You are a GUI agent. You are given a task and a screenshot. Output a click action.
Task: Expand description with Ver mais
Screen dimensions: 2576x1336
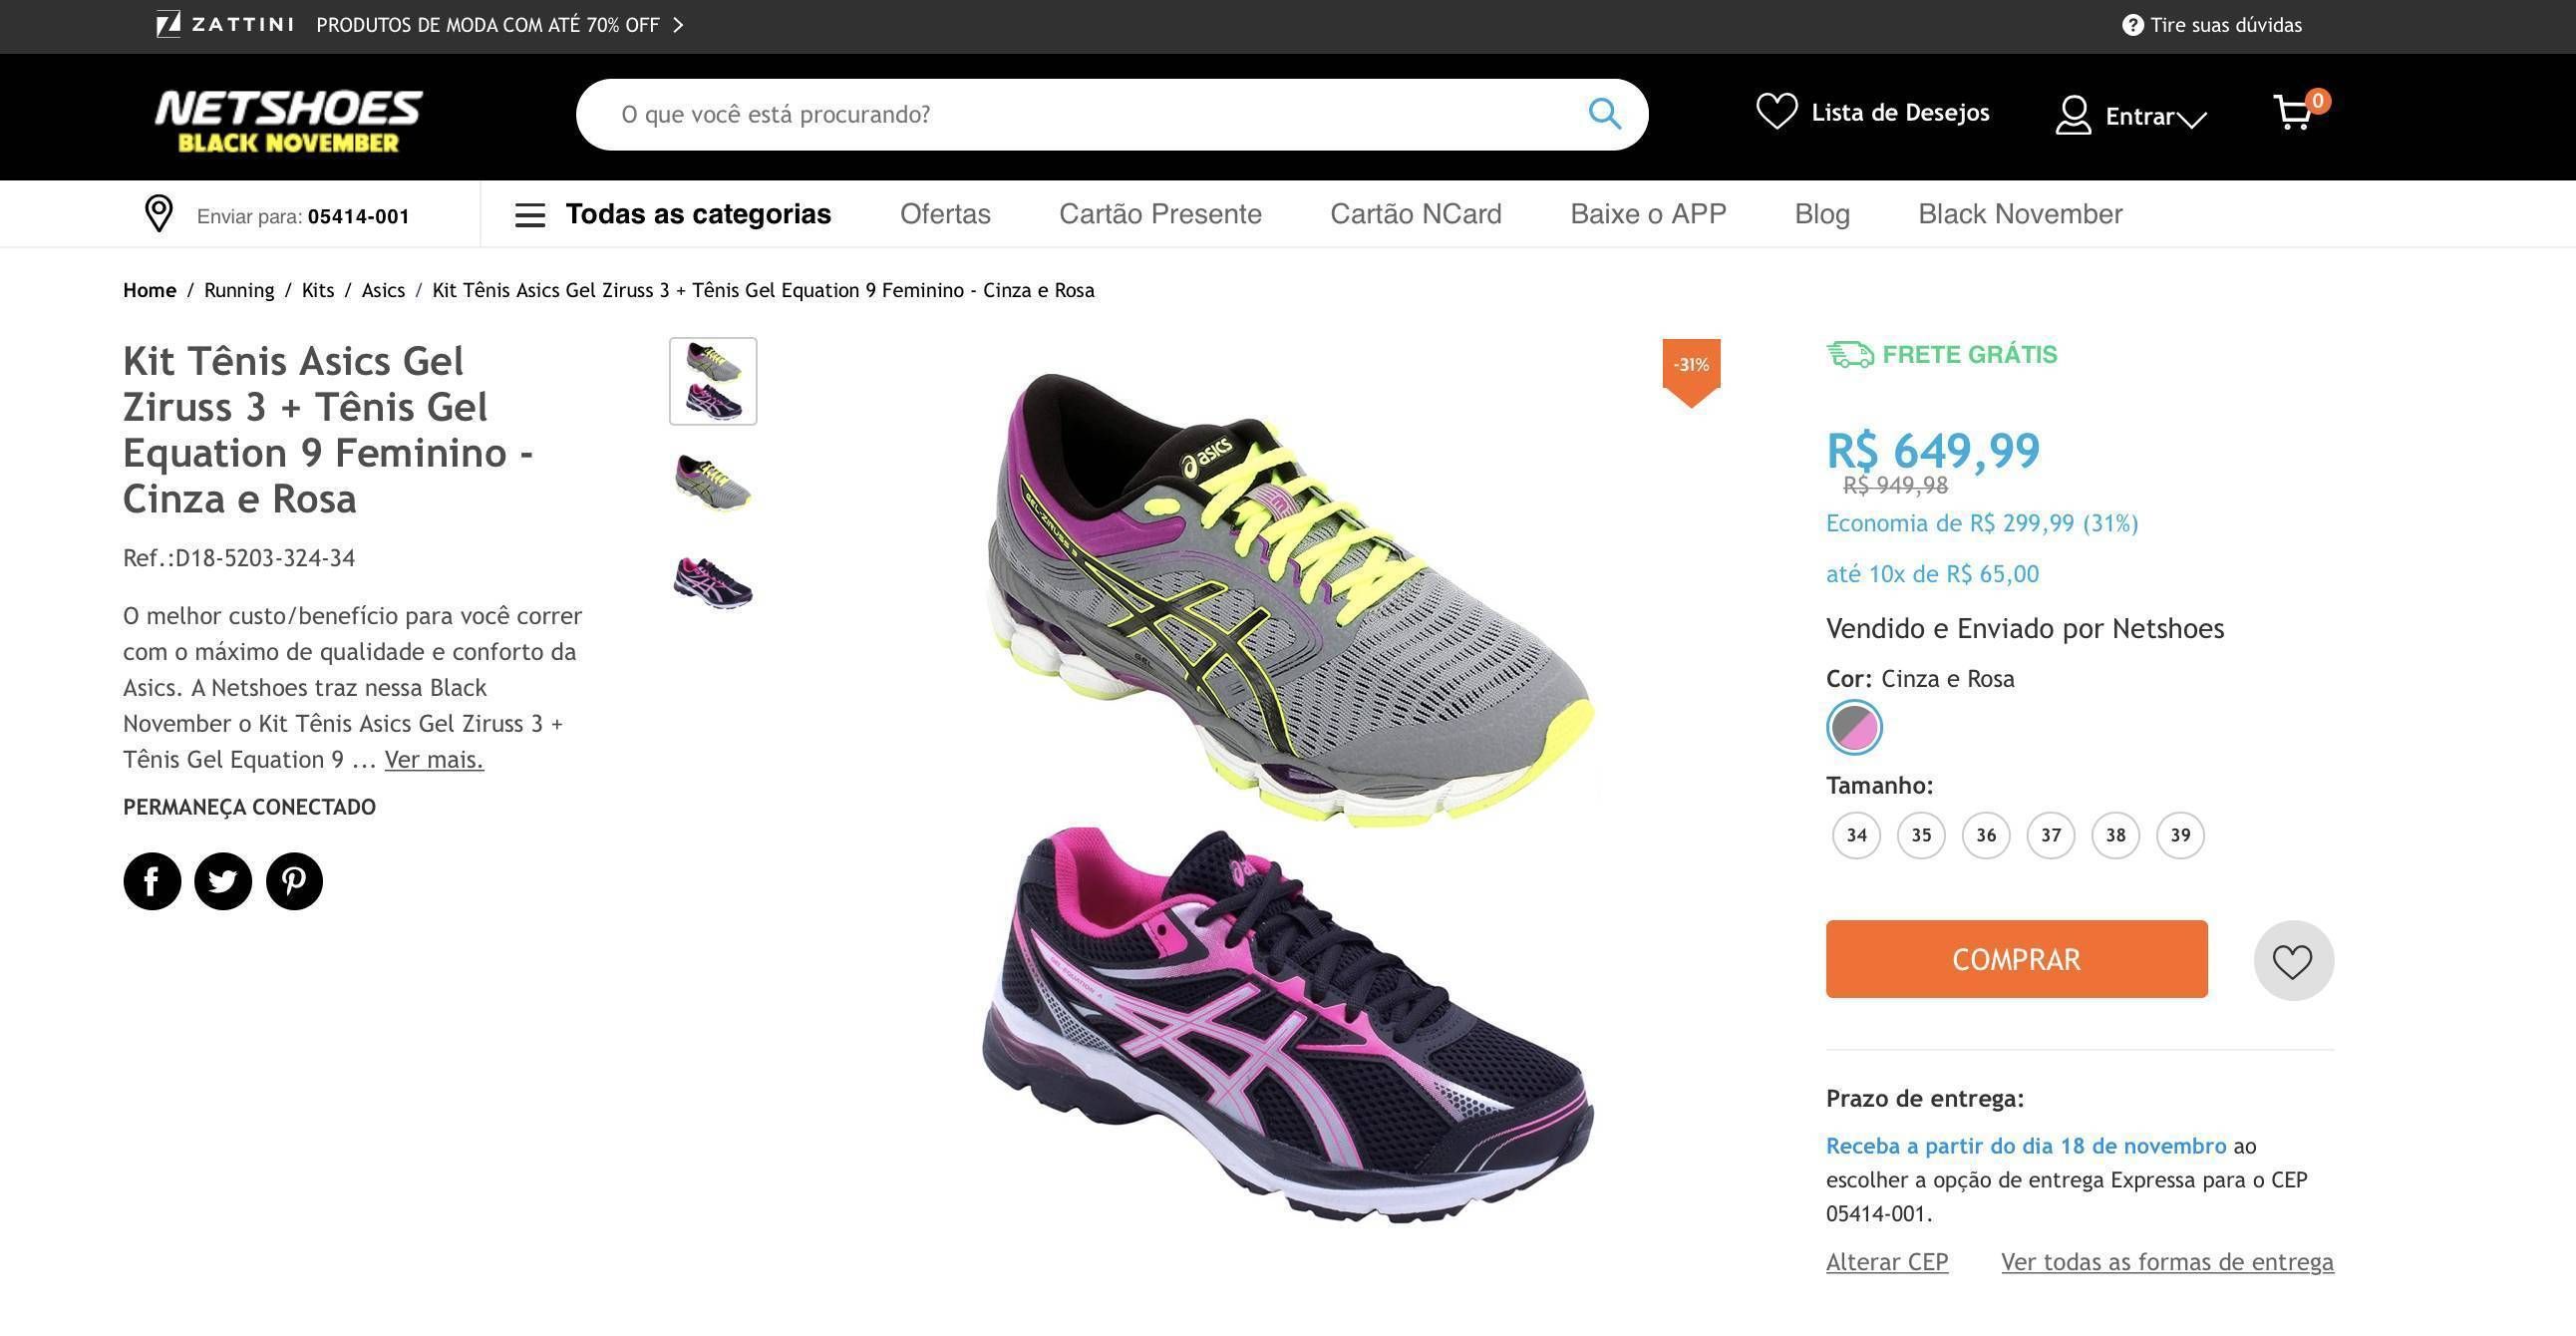[434, 760]
